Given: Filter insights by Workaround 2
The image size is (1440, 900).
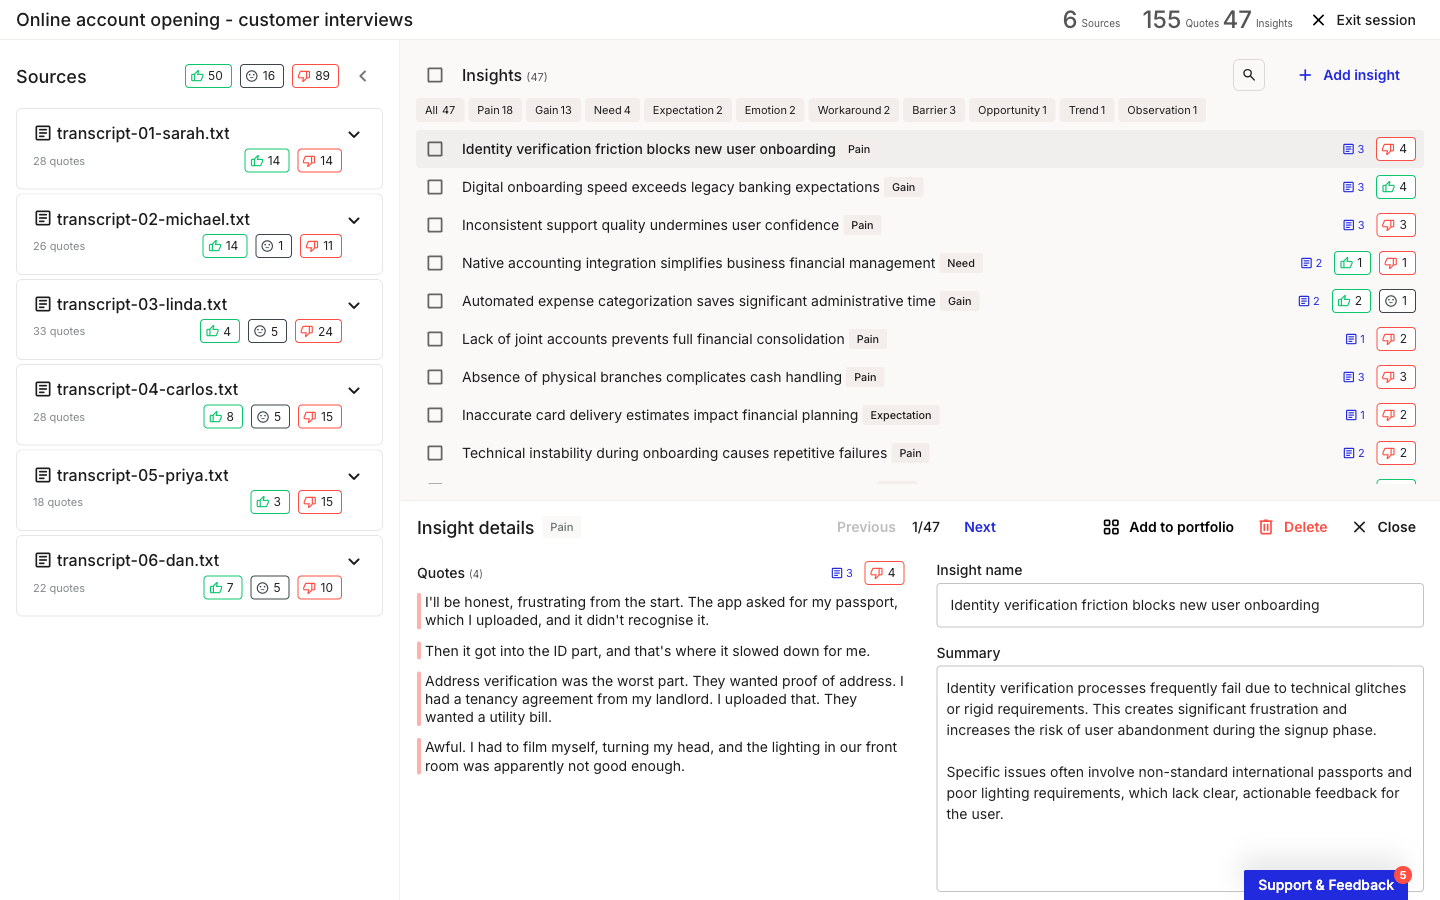Looking at the screenshot, I should pos(853,110).
